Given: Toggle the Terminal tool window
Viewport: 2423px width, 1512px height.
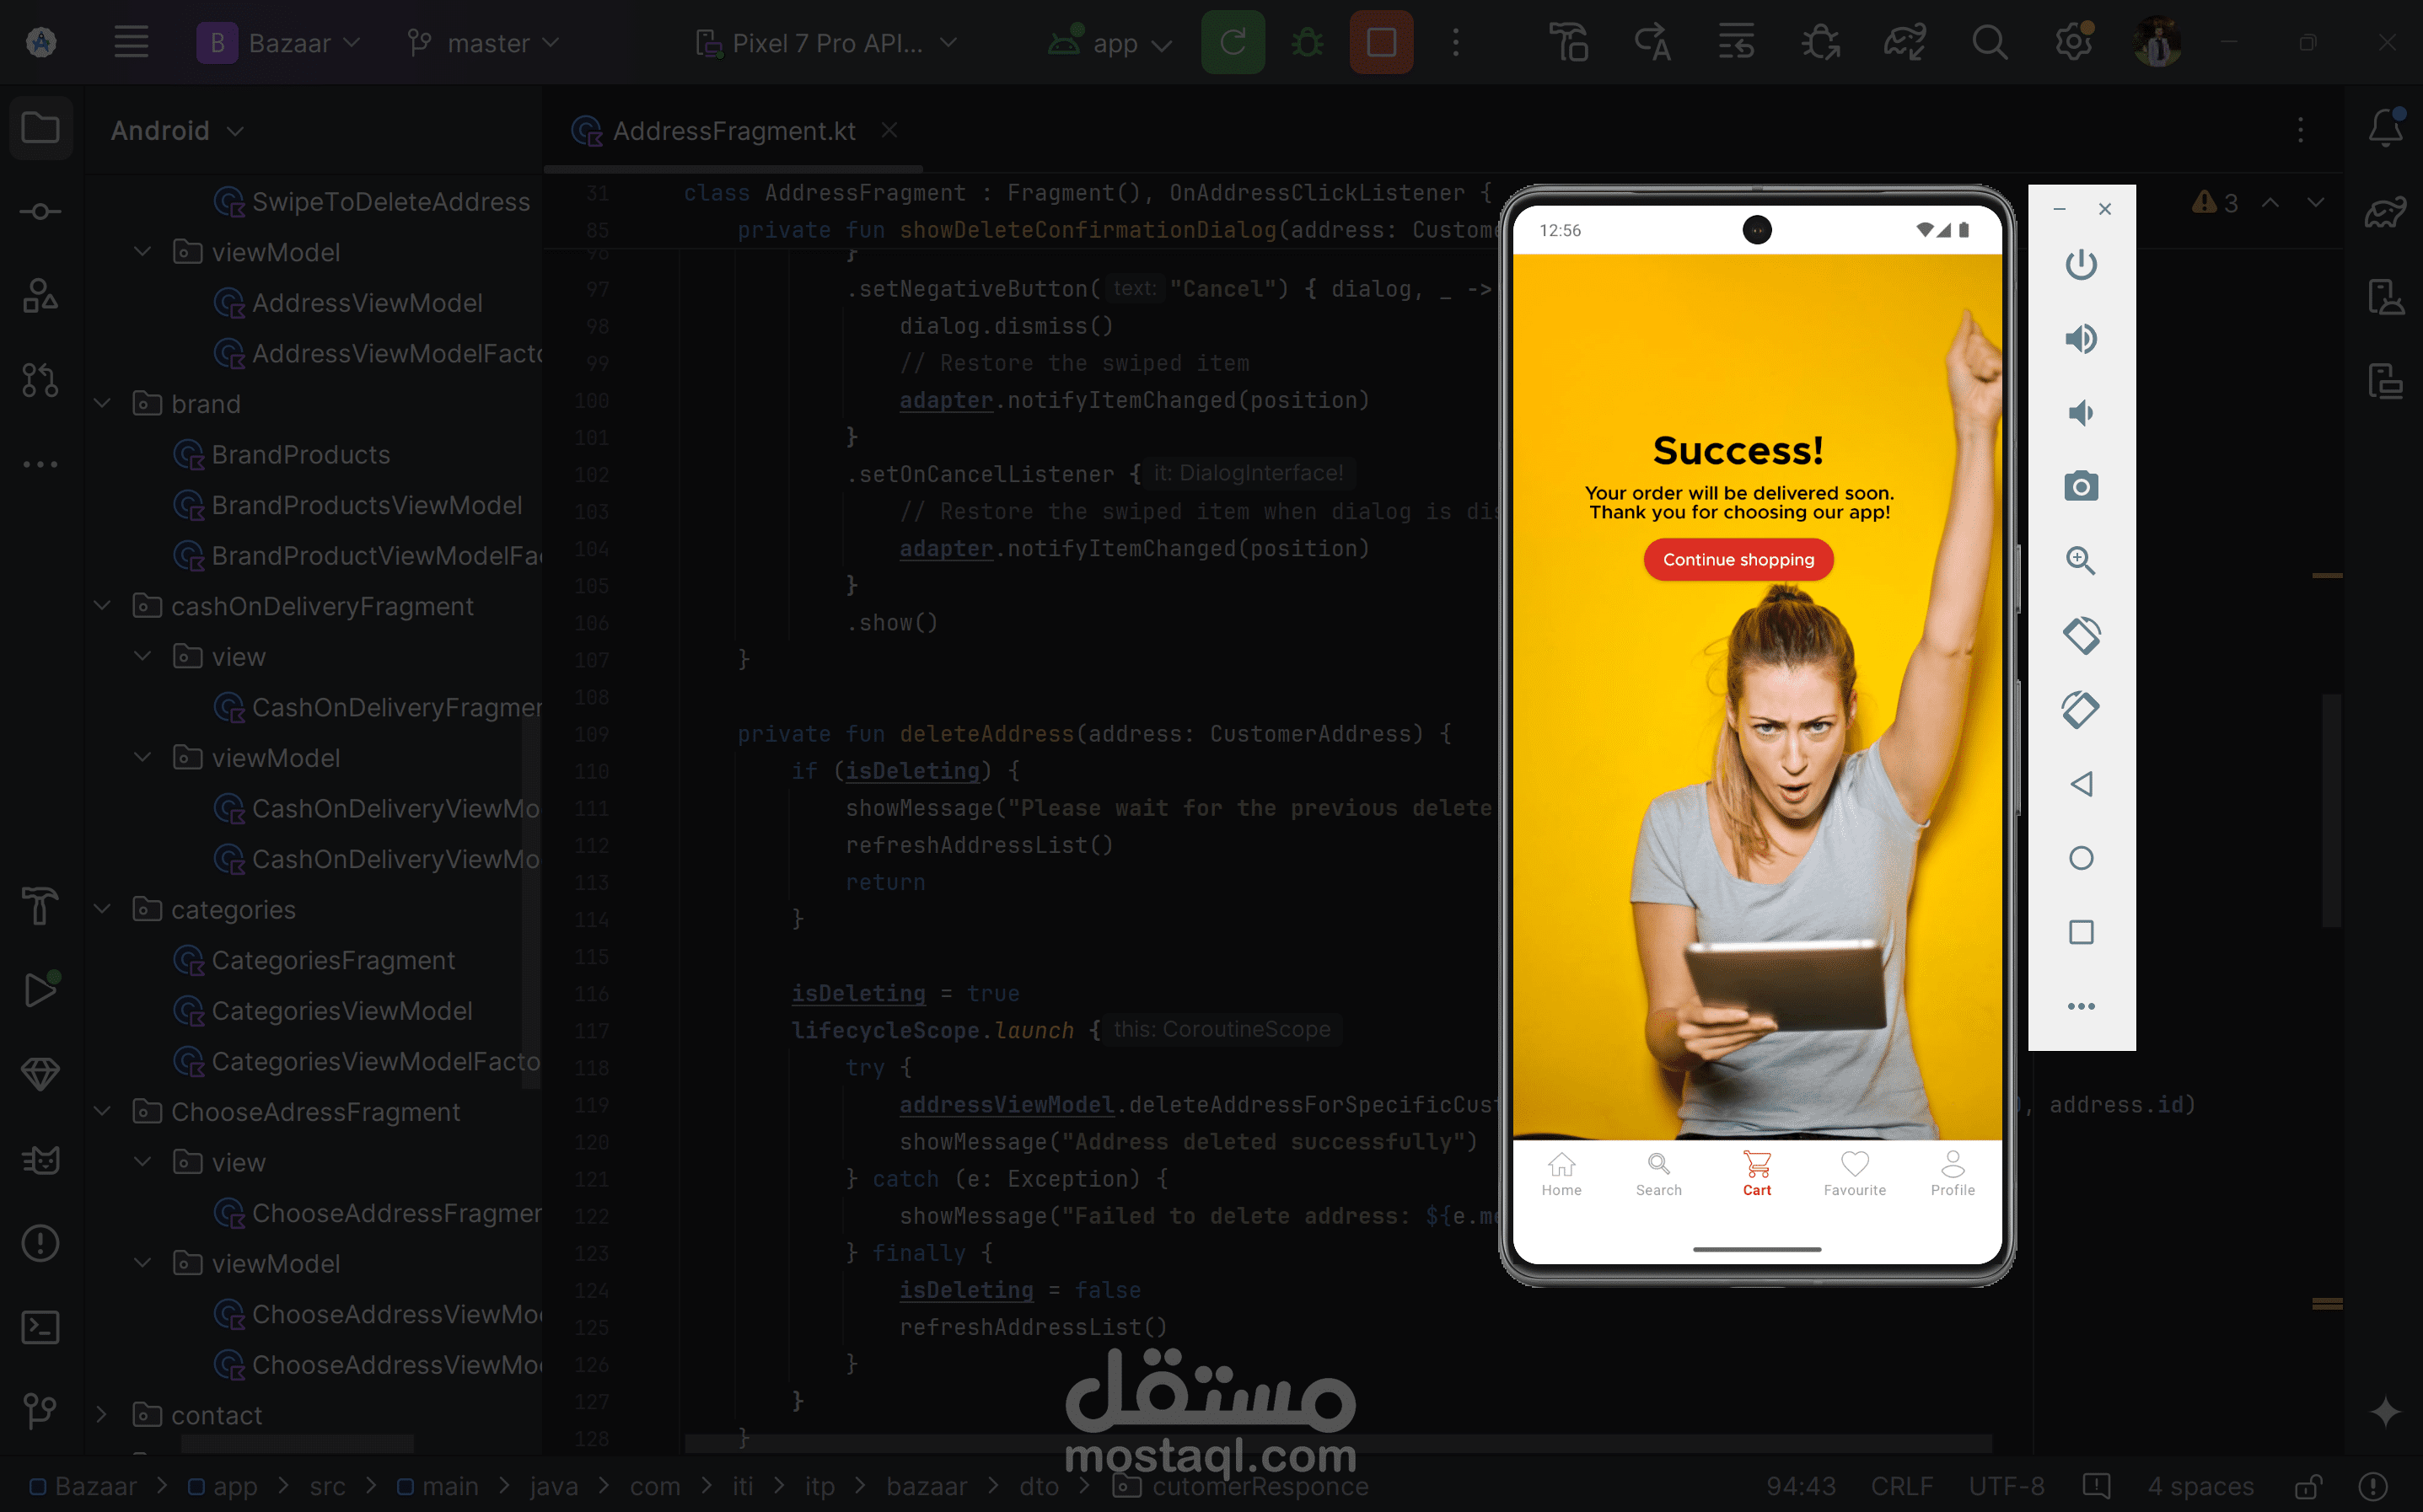Looking at the screenshot, I should pos(40,1327).
